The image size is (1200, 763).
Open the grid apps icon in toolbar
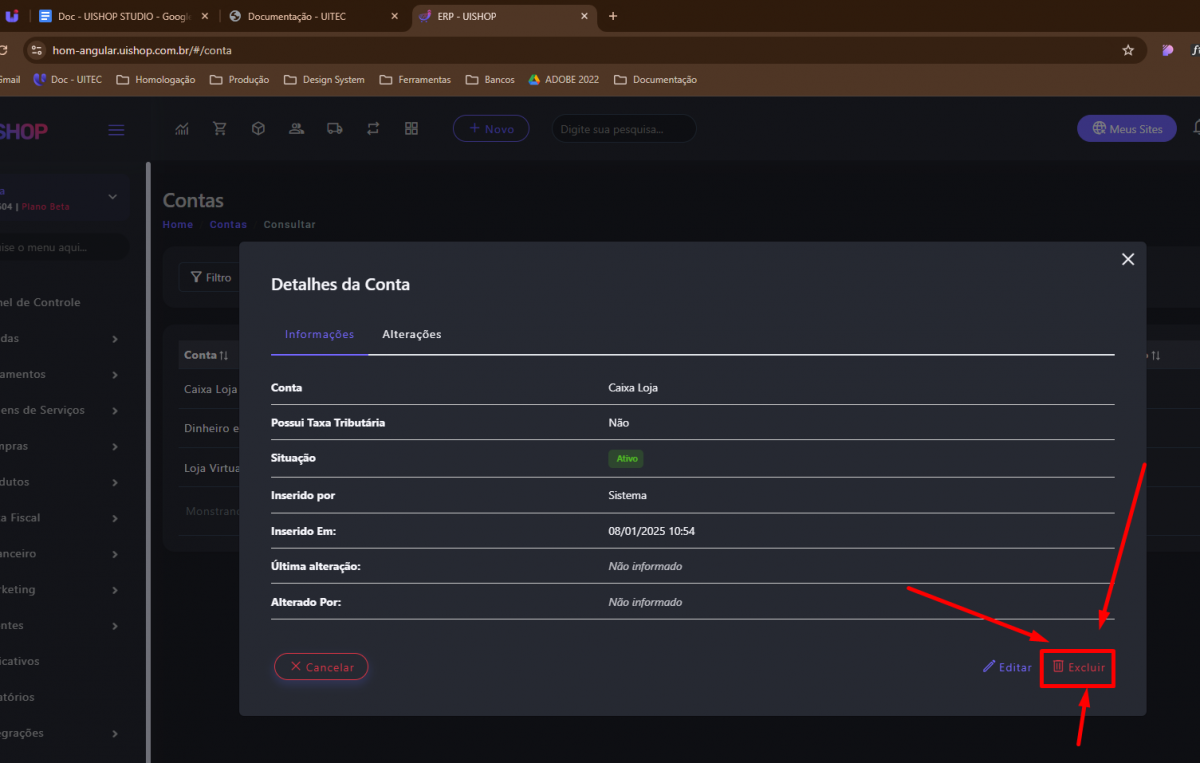(x=411, y=129)
